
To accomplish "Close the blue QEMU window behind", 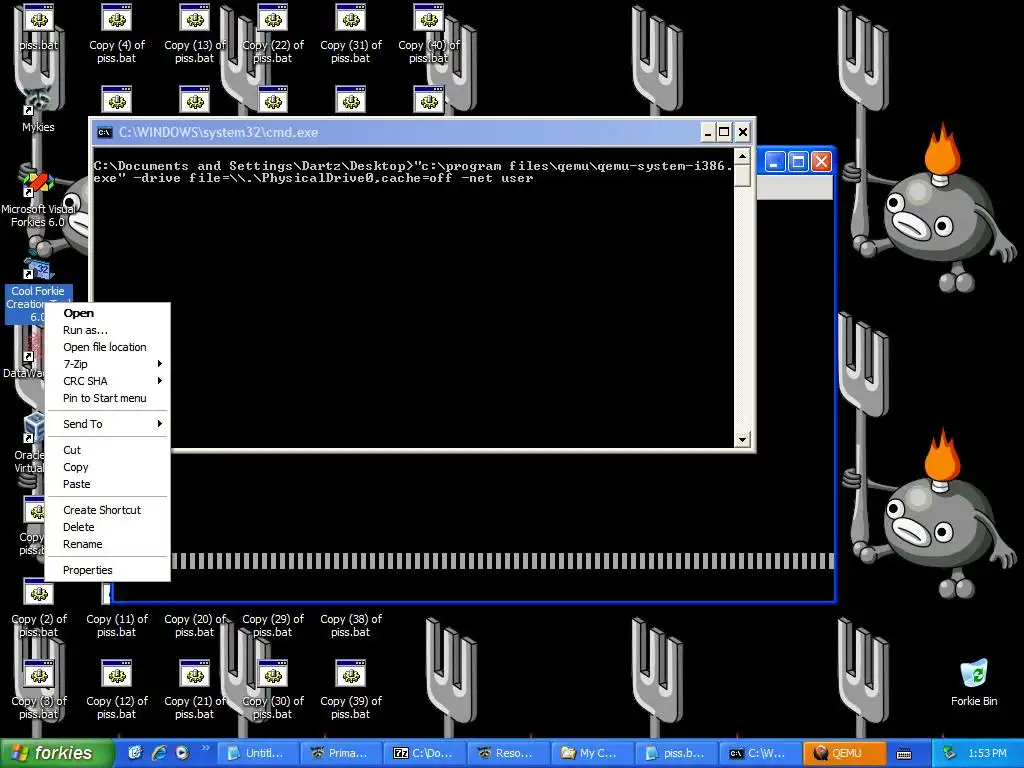I will (822, 161).
